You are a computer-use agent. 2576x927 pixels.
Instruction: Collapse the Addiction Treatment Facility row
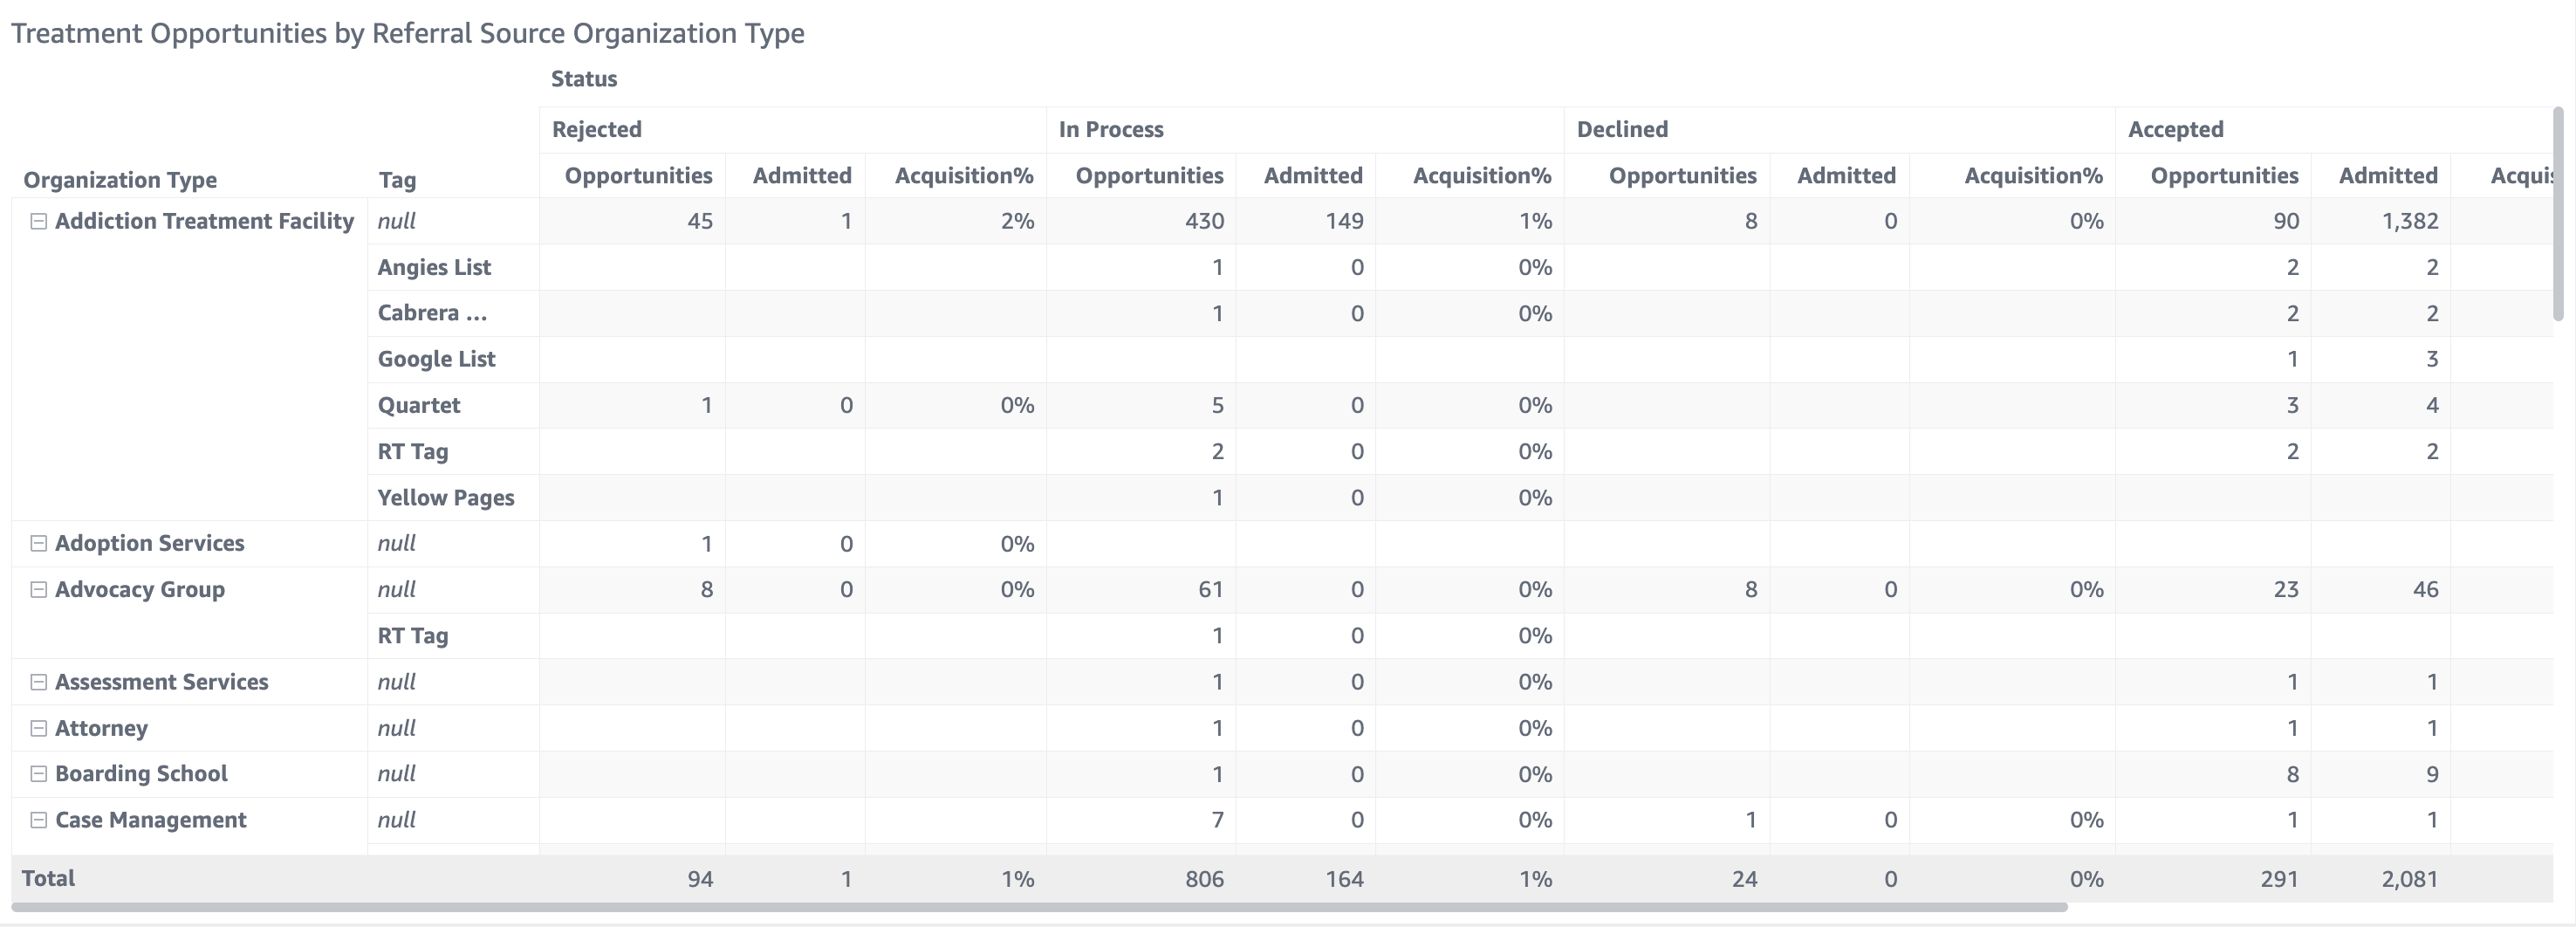click(38, 221)
